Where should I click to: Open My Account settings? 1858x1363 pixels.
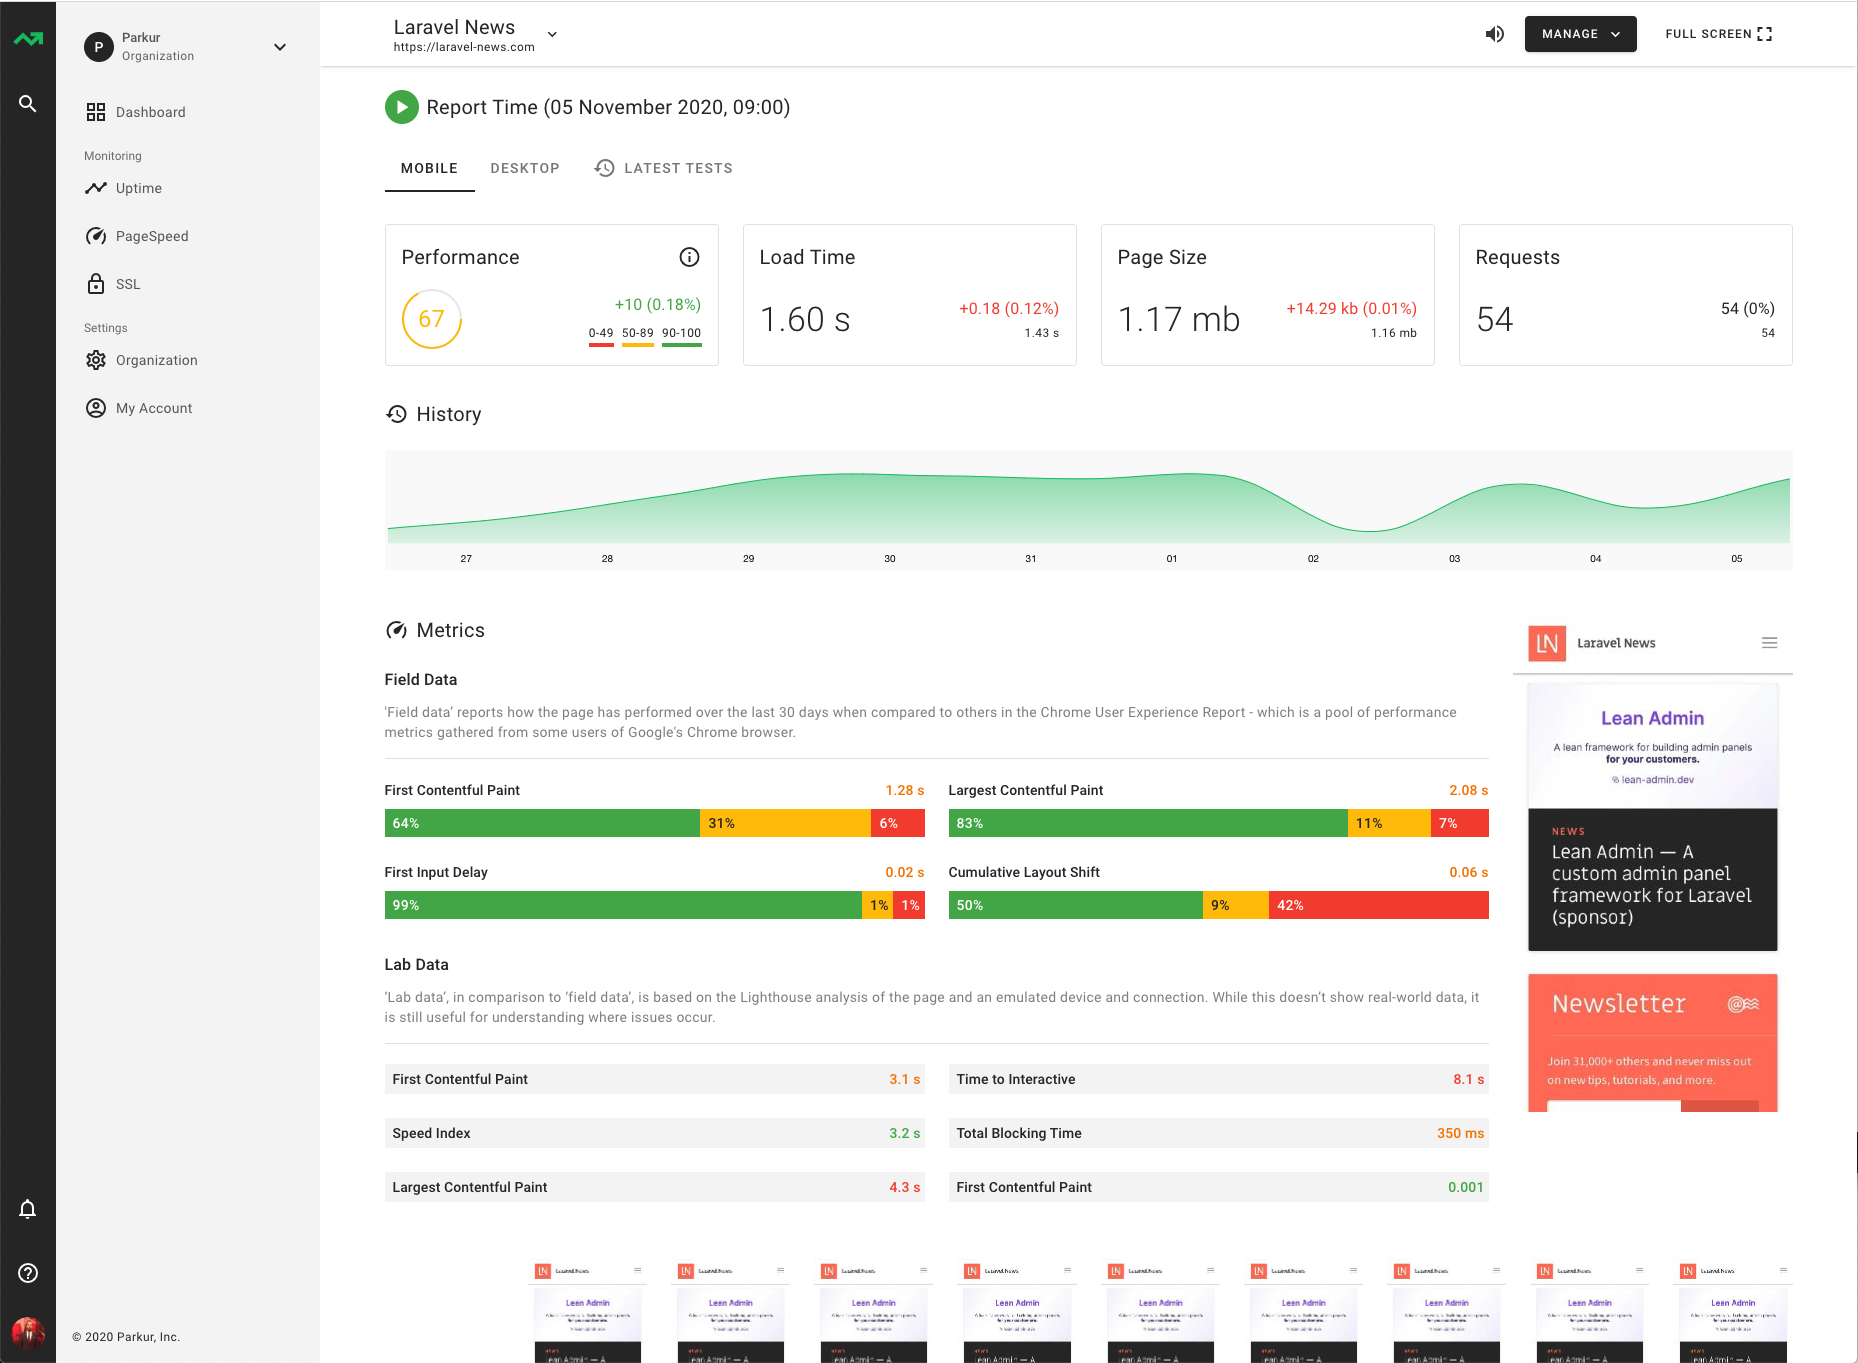(153, 407)
